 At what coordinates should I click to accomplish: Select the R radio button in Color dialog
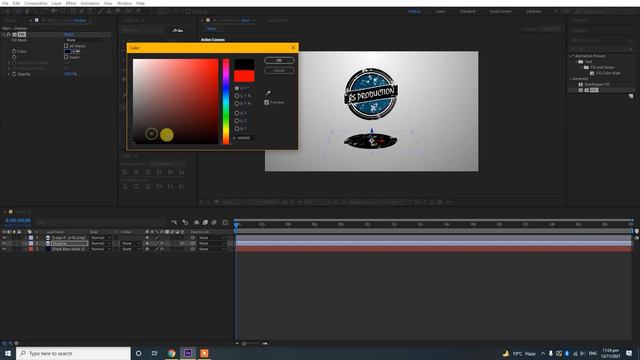click(x=237, y=113)
